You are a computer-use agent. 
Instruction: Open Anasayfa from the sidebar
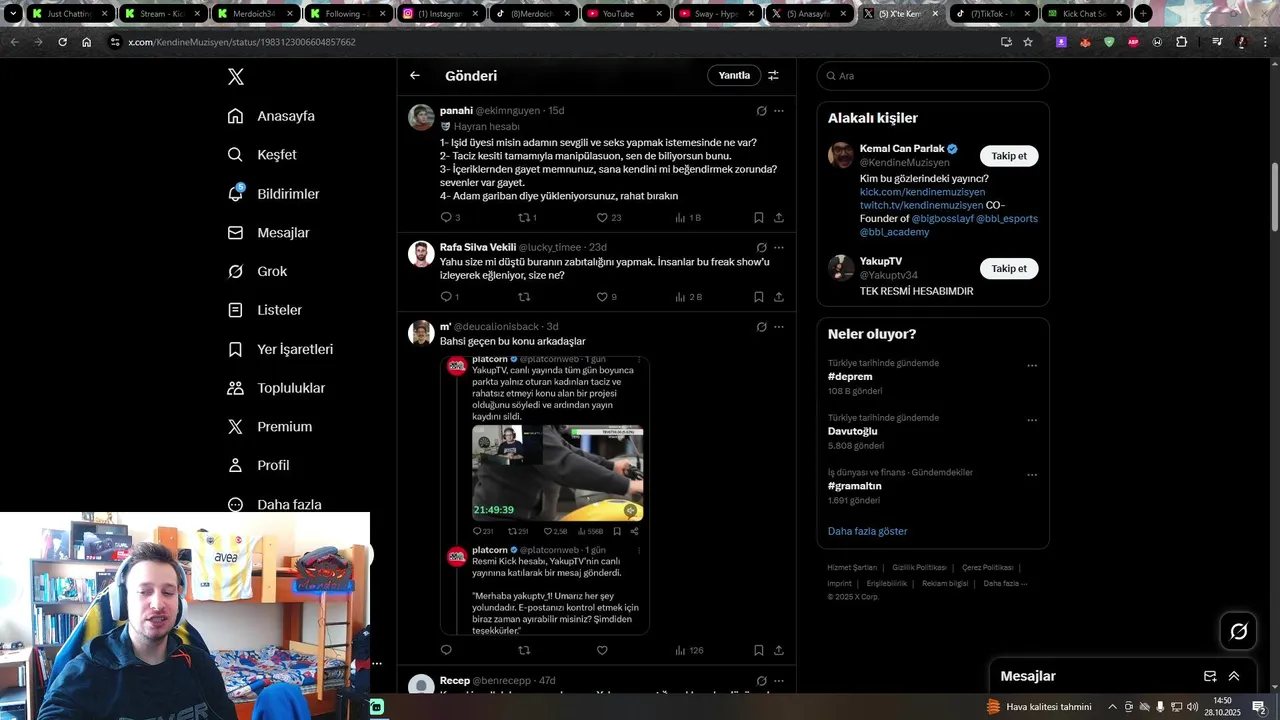point(271,116)
